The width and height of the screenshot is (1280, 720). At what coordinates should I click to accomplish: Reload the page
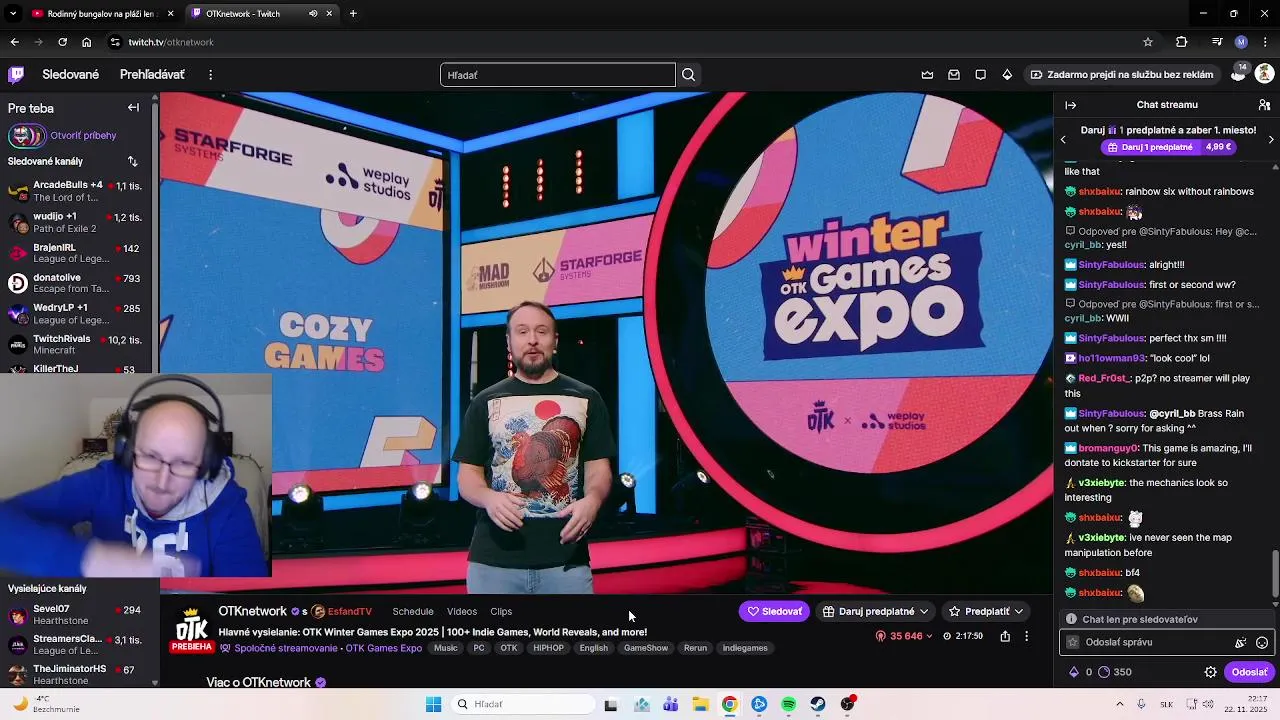click(x=62, y=42)
